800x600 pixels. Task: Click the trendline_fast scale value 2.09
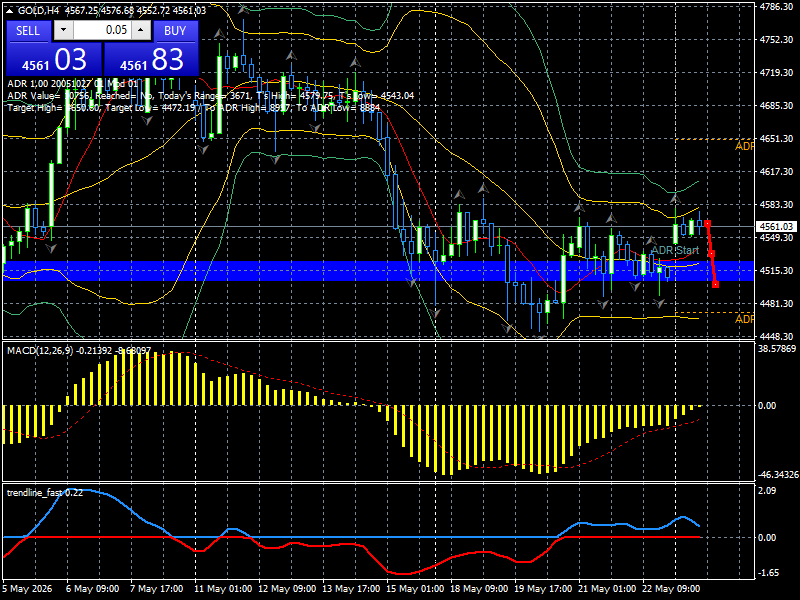(x=767, y=491)
